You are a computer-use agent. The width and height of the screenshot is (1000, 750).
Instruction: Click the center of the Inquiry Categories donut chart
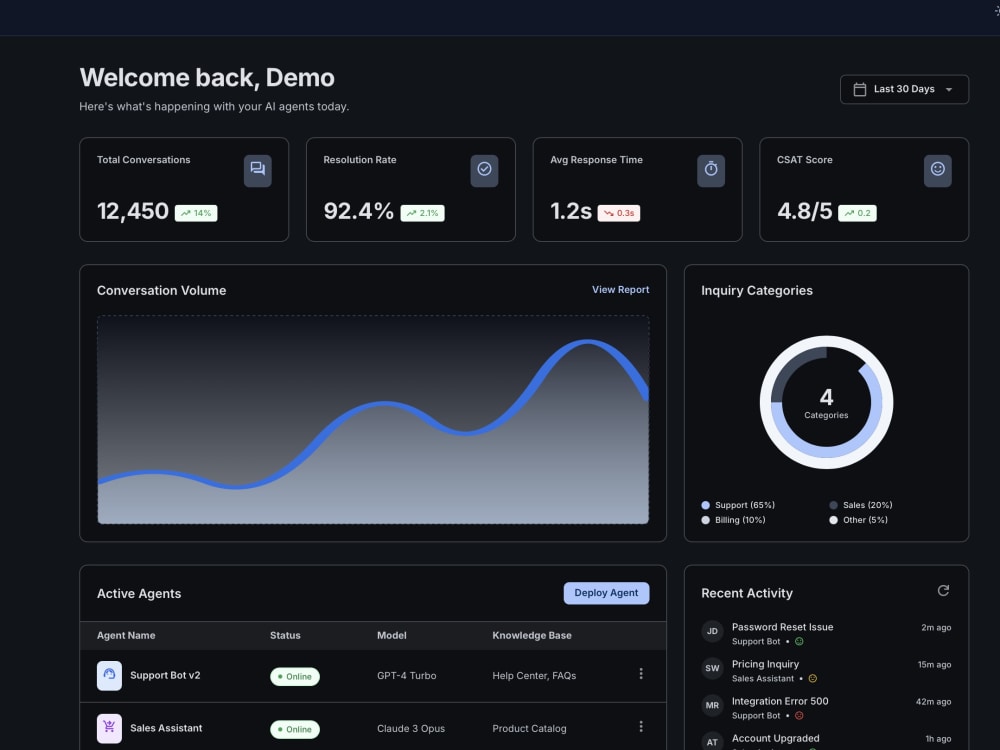click(x=827, y=402)
